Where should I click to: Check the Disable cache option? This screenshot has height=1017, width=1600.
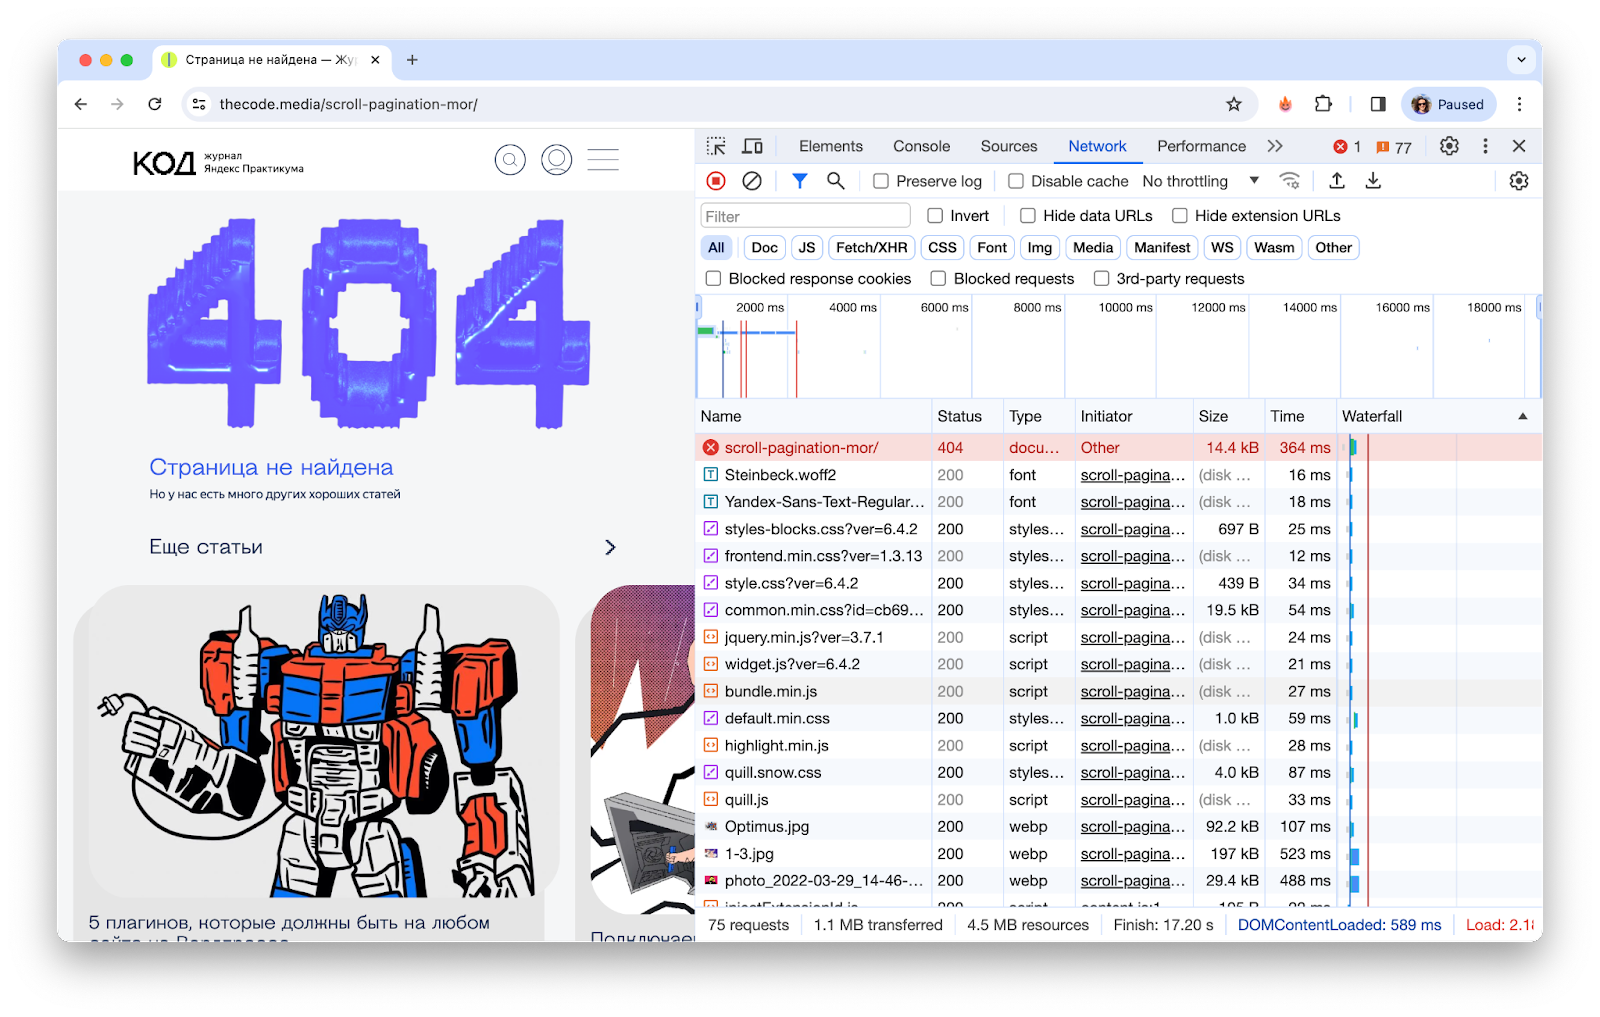[x=1016, y=181]
